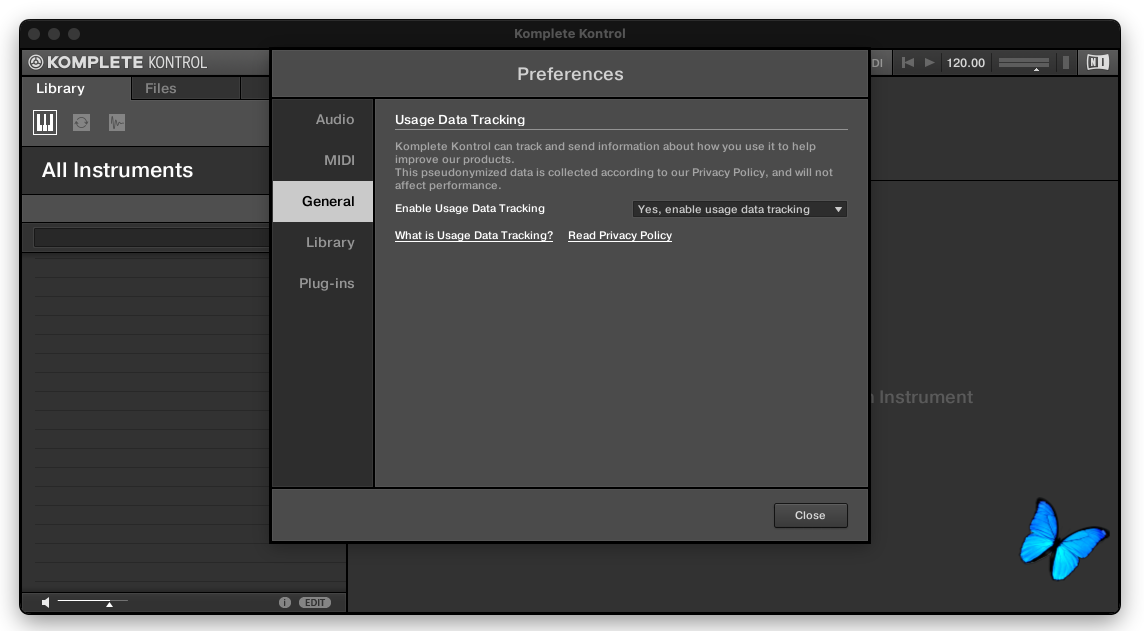
Task: Close the Preferences dialog
Action: click(811, 515)
